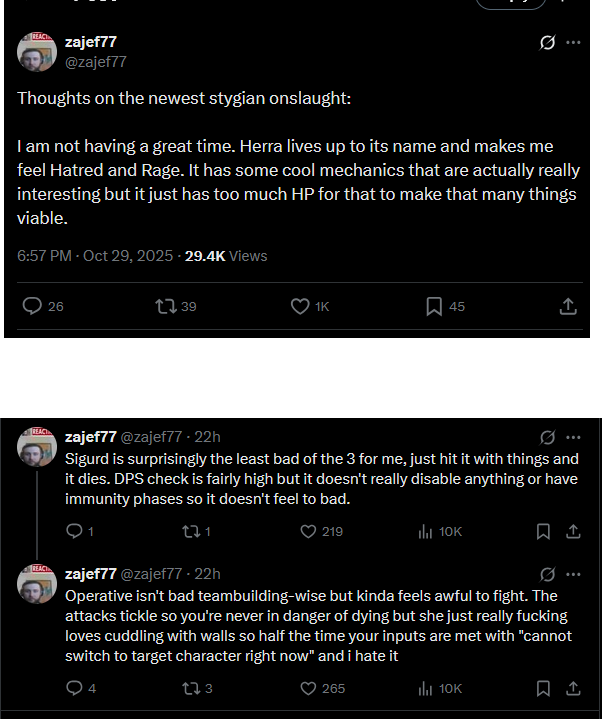The height and width of the screenshot is (719, 602).
Task: Open zajef77 avatar on the main post
Action: coord(37,51)
